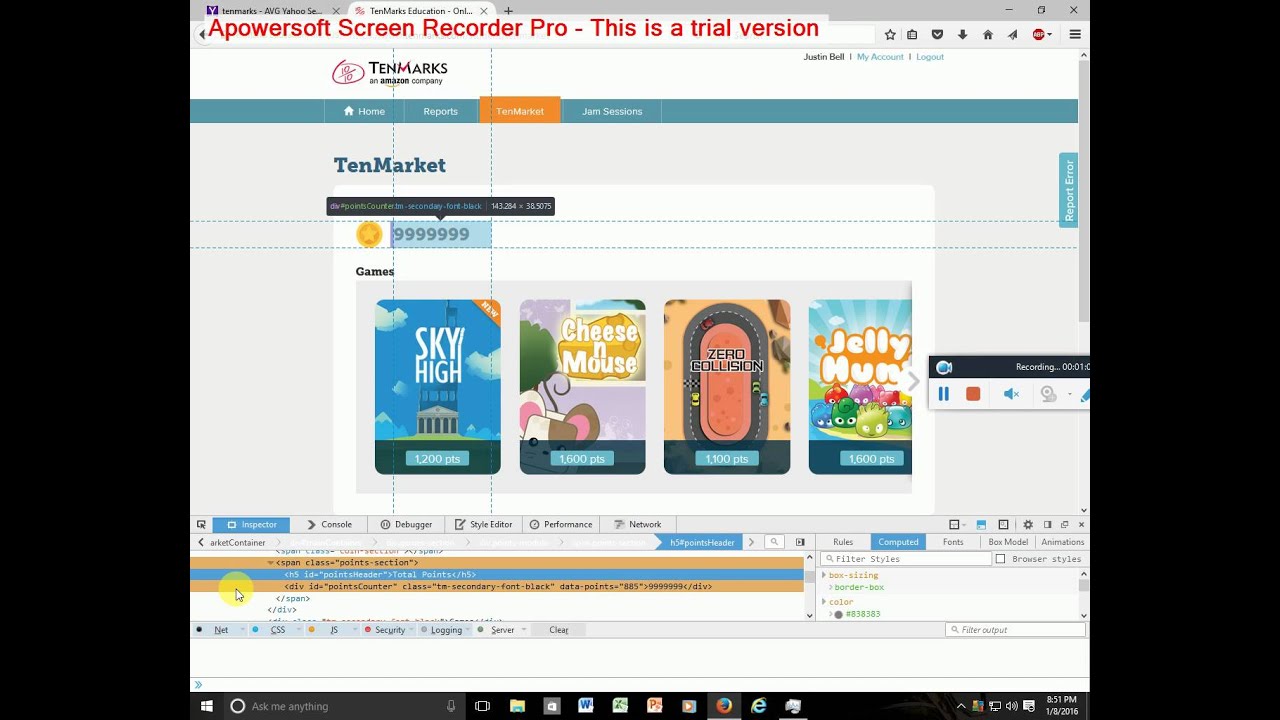Toggle the Security console filter
1280x720 pixels.
[x=388, y=630]
